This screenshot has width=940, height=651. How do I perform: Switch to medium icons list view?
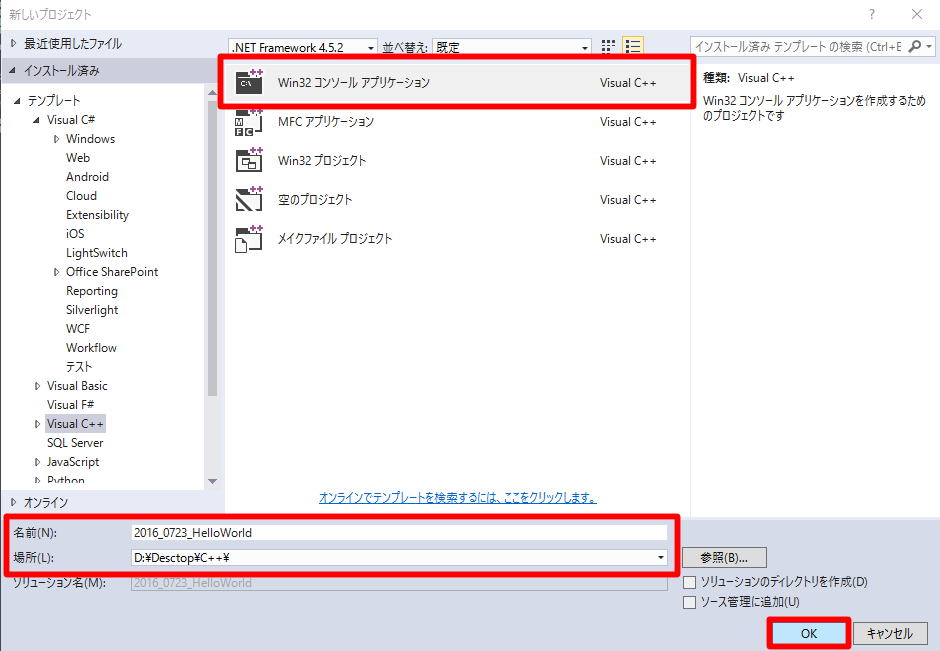point(633,46)
